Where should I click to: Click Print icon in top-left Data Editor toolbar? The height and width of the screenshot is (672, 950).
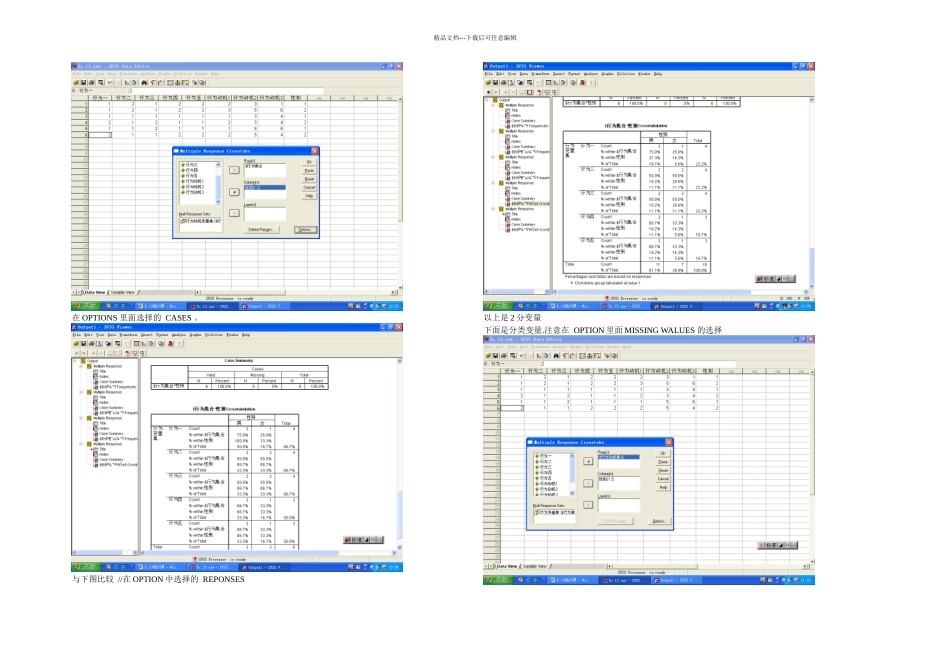coord(91,82)
